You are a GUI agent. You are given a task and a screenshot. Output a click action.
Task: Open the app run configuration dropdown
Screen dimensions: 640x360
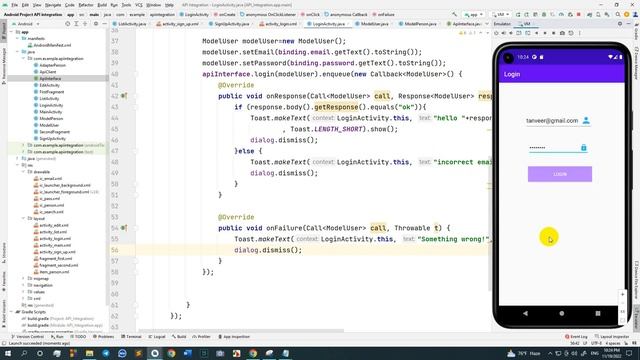[x=473, y=15]
